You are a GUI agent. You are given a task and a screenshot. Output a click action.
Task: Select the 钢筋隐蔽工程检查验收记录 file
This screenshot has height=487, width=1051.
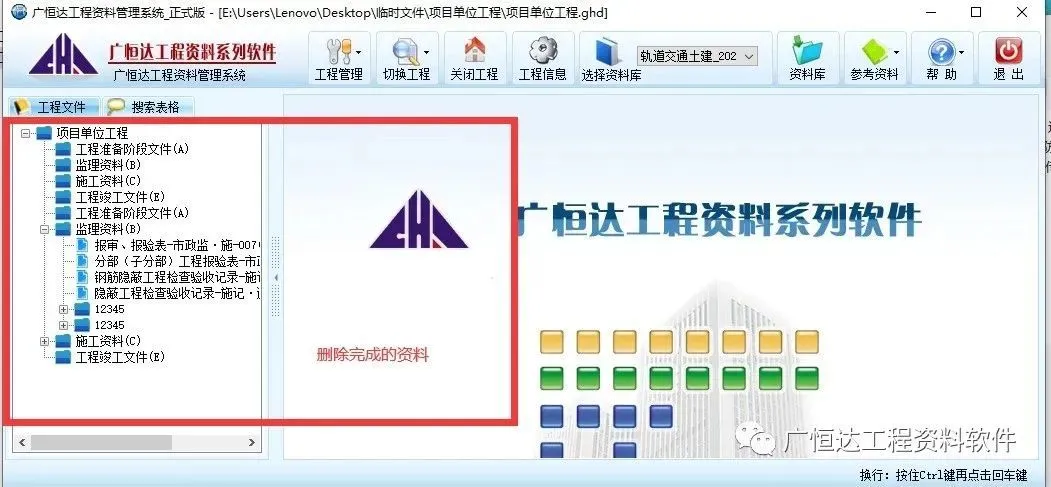tap(168, 277)
